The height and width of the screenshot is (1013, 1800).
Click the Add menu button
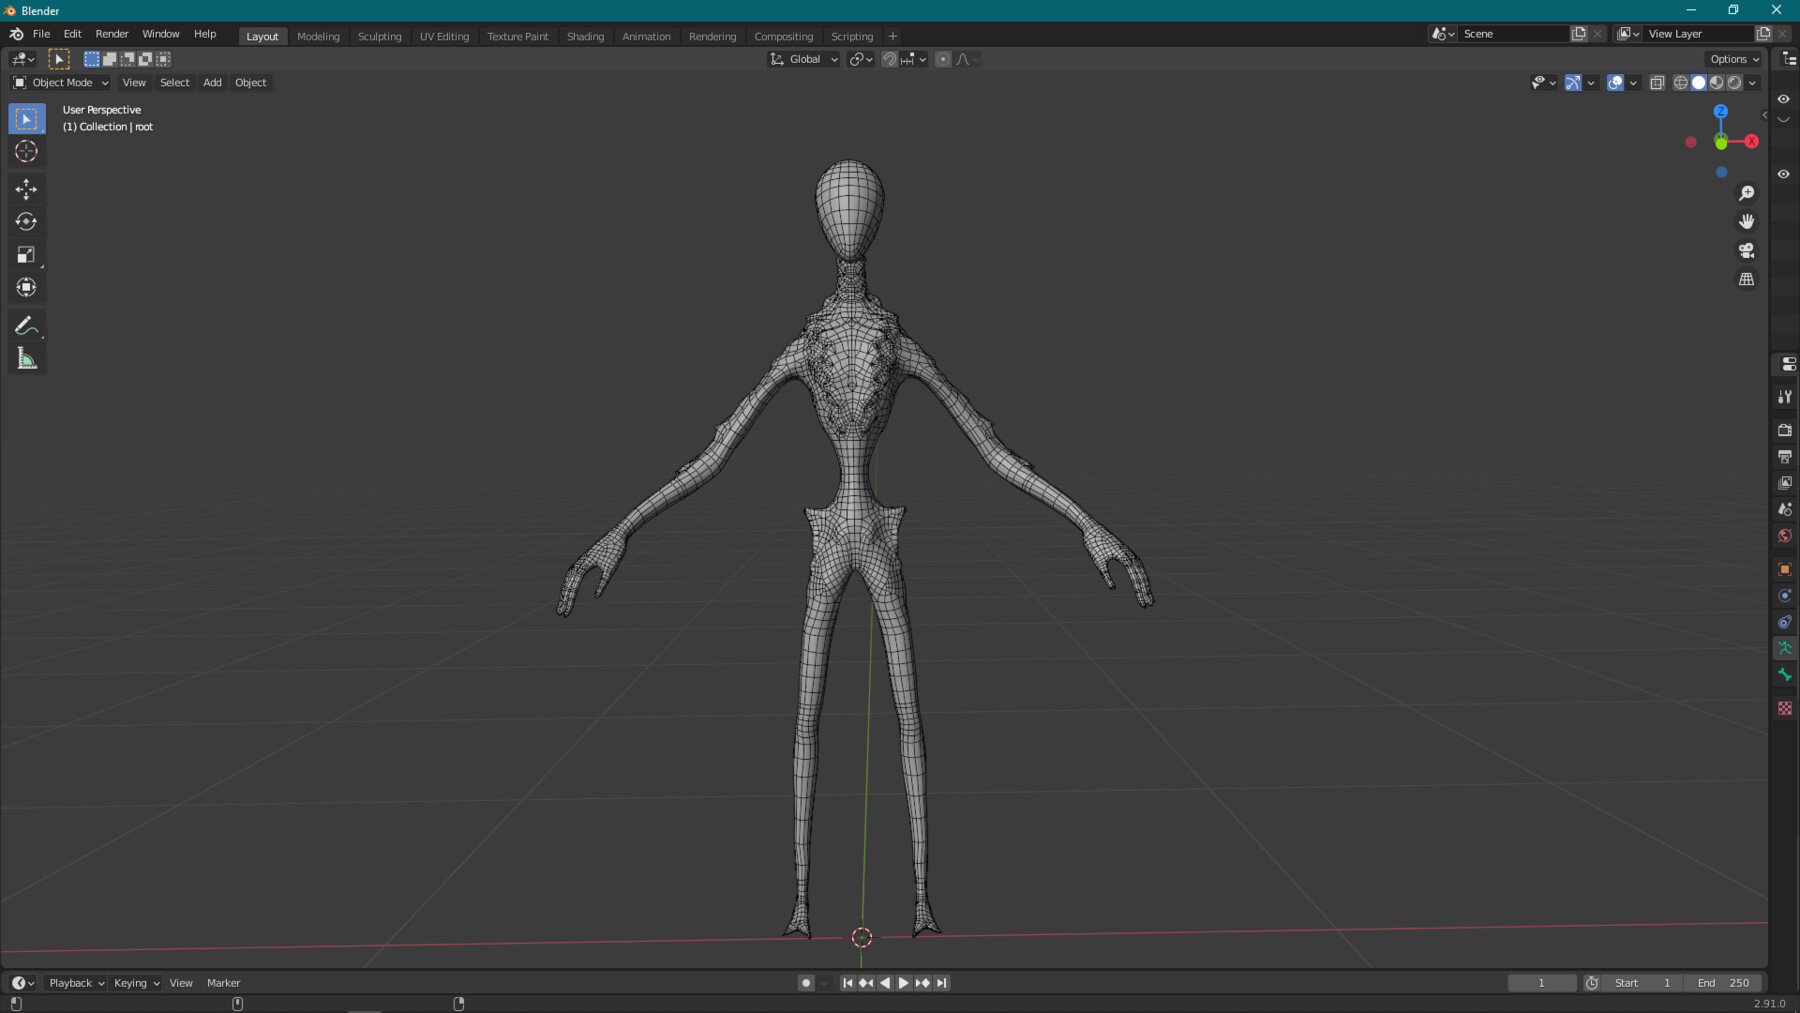(212, 83)
